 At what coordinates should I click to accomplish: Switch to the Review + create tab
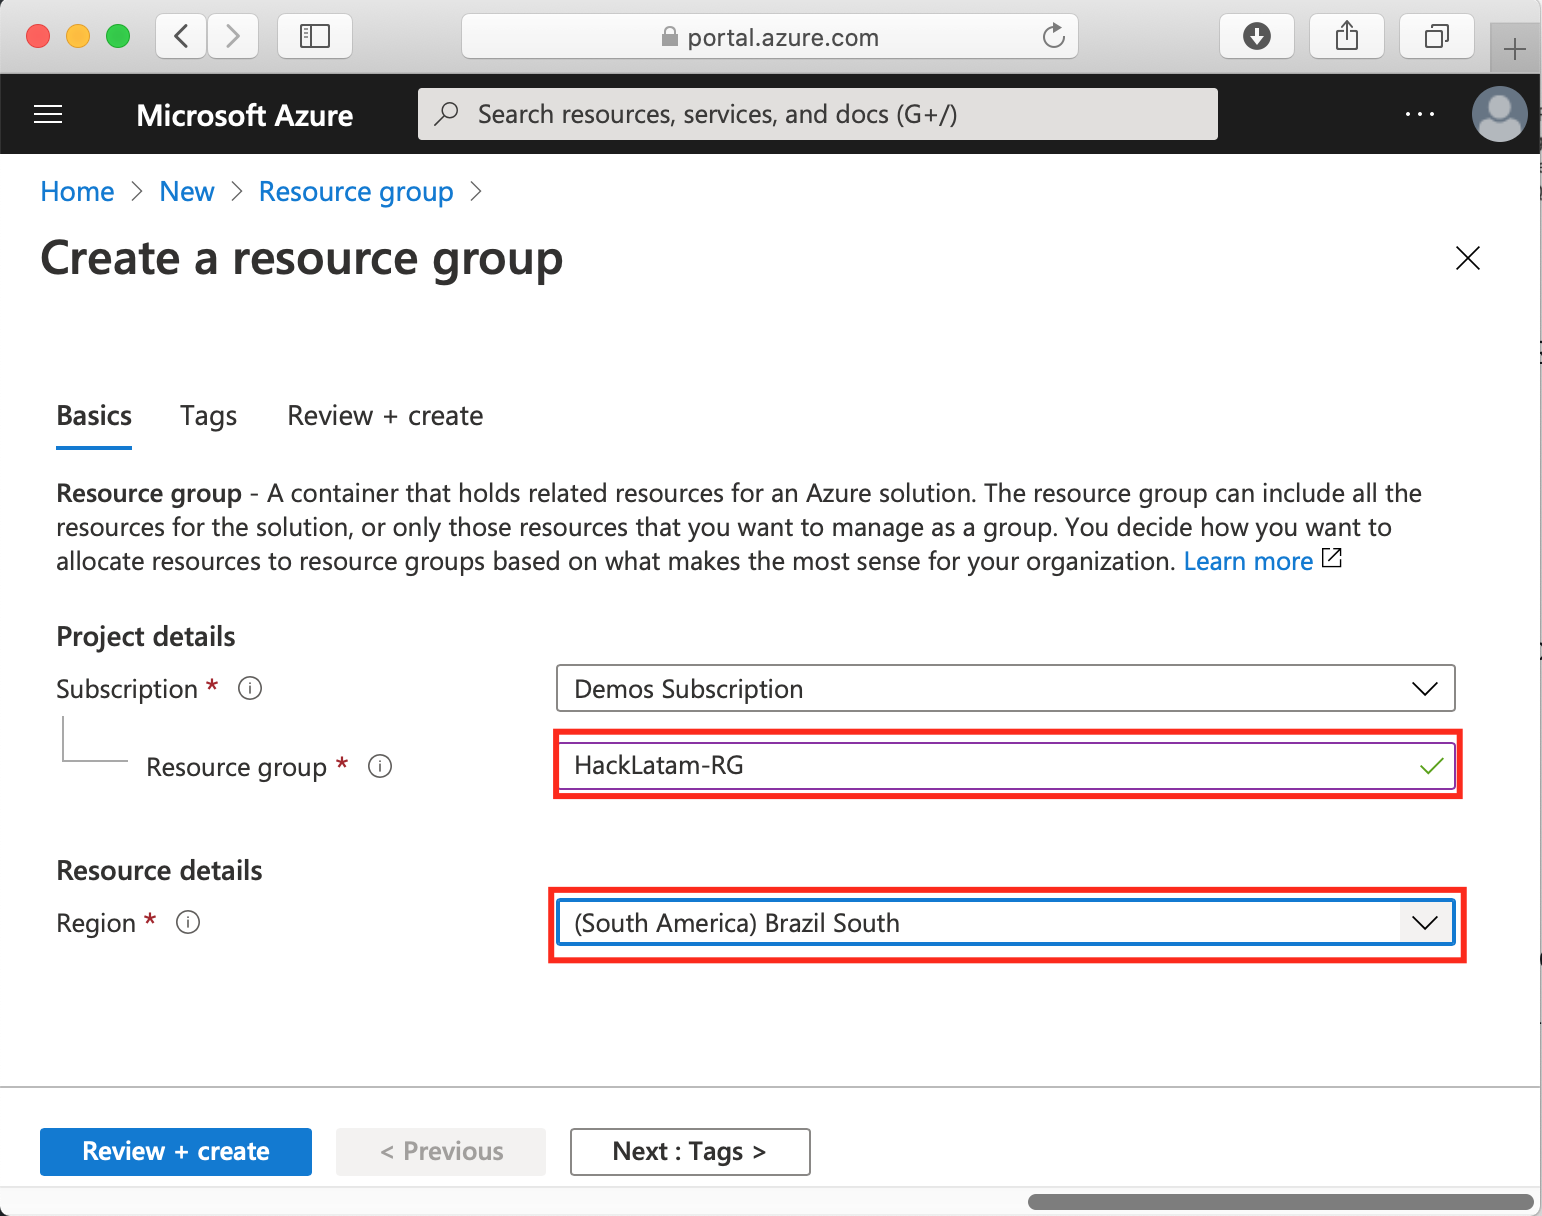pos(385,416)
